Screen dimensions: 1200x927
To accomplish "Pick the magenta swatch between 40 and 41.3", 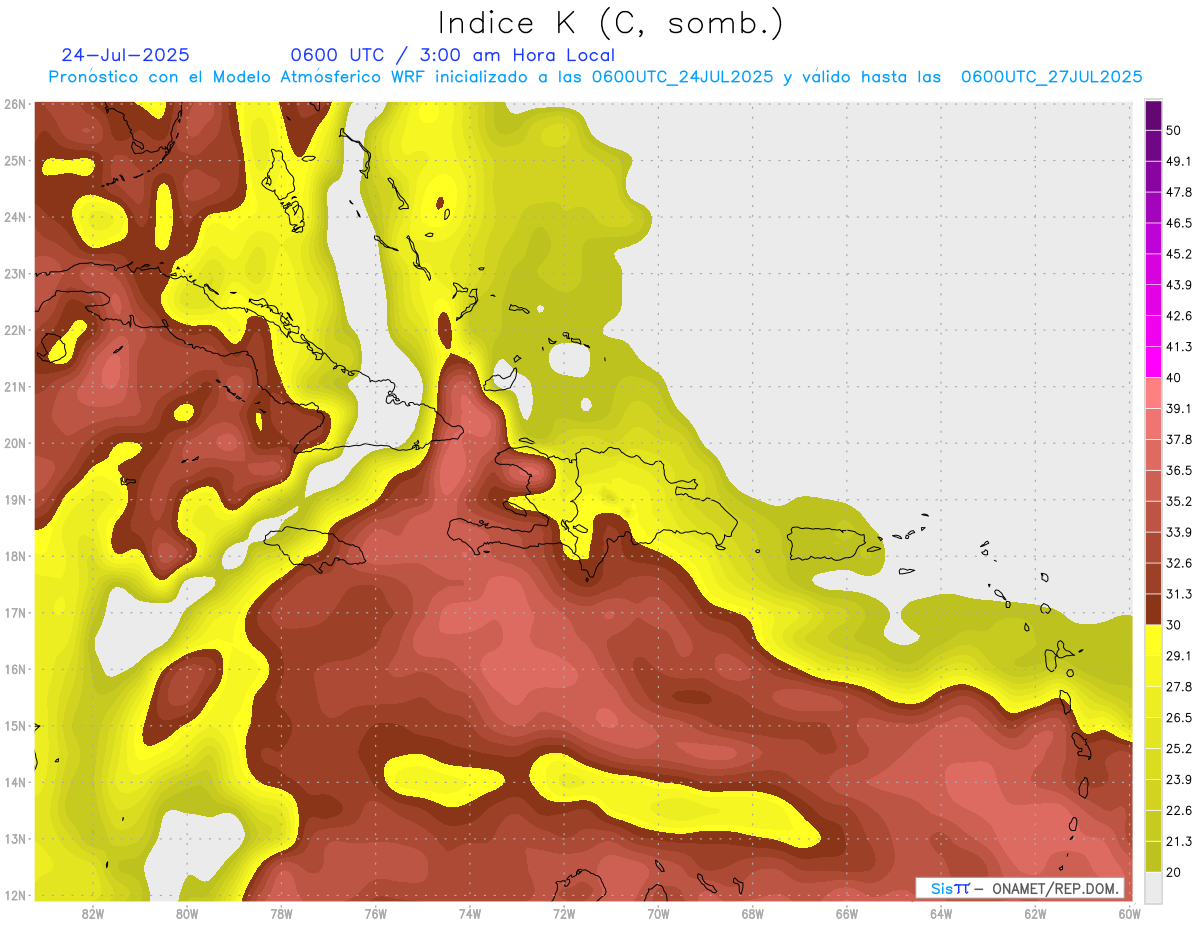I will click(x=1153, y=362).
